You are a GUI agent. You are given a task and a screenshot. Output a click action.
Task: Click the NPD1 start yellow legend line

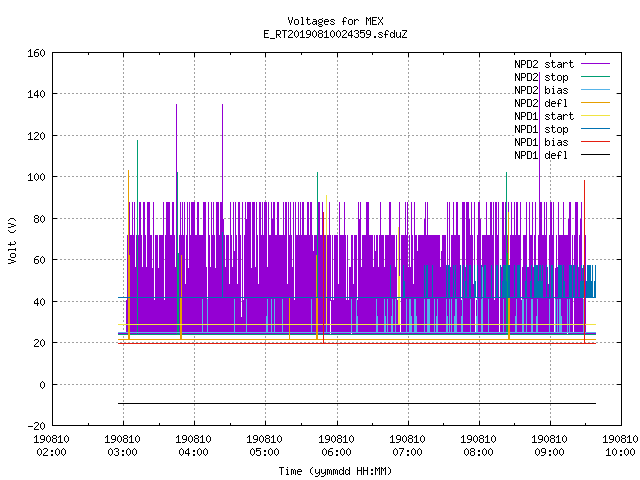click(x=595, y=116)
